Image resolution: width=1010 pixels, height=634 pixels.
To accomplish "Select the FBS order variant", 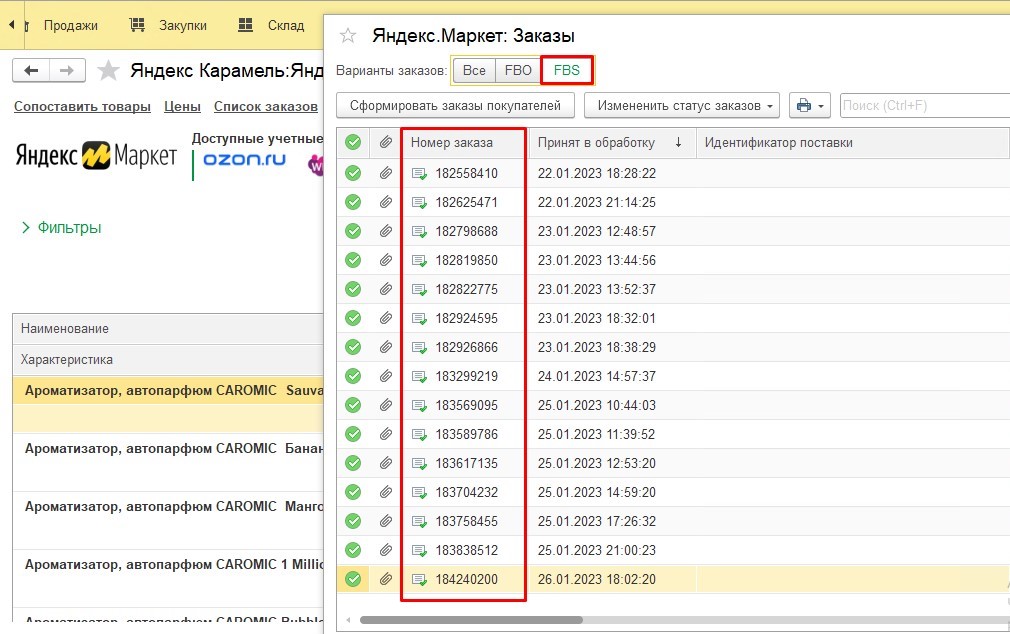I will (567, 70).
